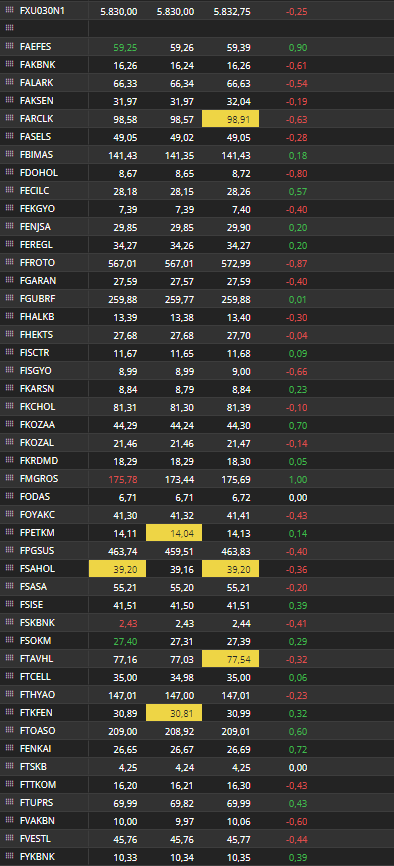
Task: Select the grid icon on the FARCLK row
Action: point(9,119)
